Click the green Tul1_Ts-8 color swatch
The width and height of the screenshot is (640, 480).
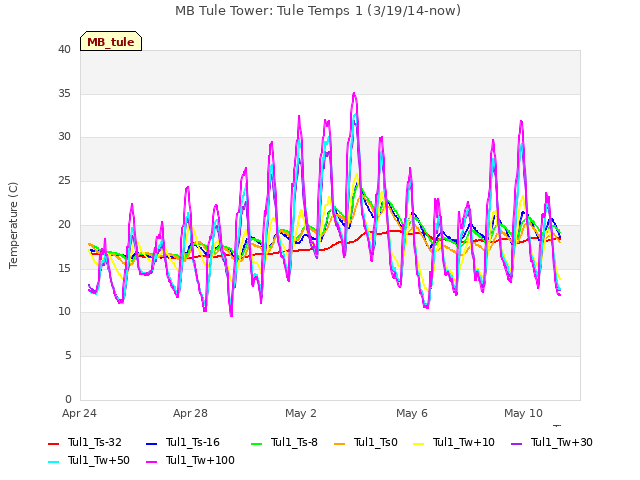point(257,443)
